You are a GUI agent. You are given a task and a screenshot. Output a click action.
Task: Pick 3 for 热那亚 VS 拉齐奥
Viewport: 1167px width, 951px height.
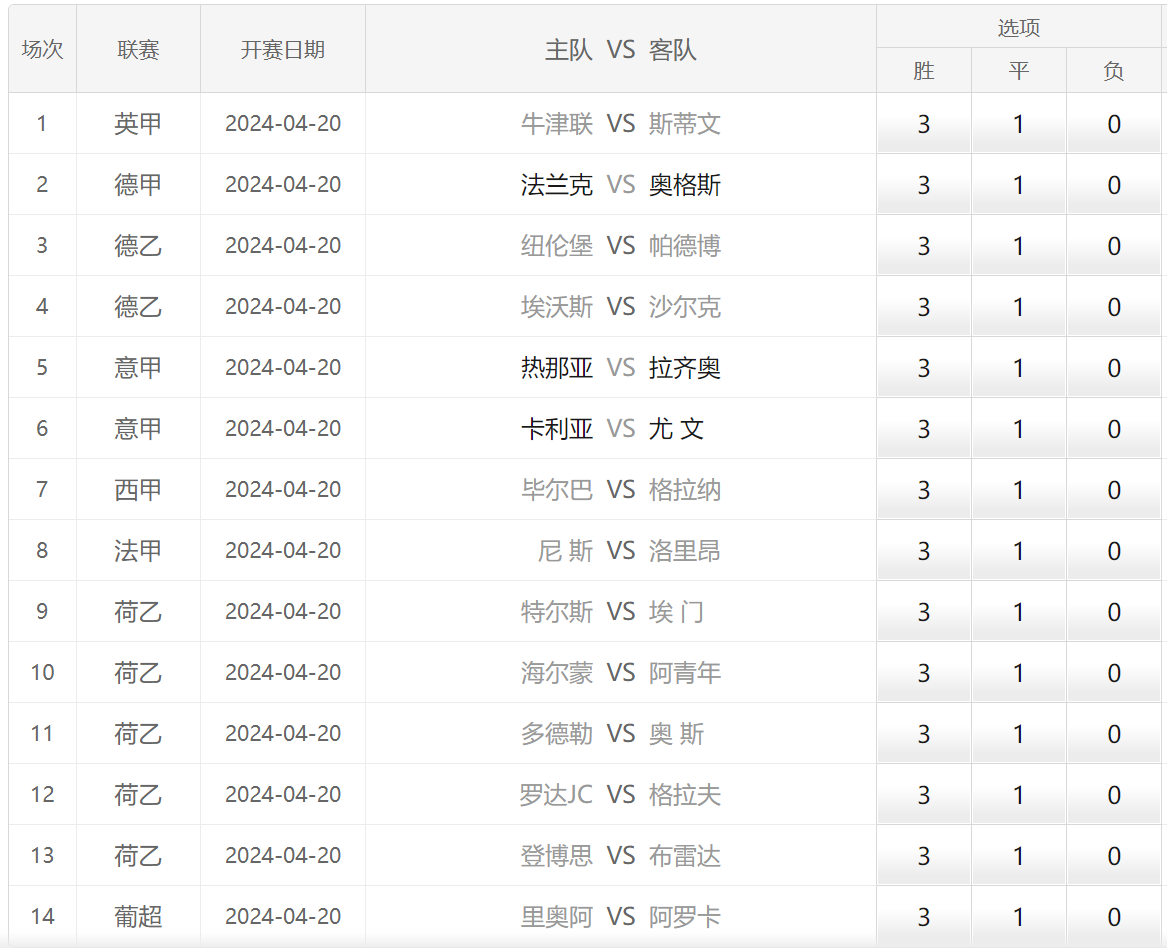pos(924,368)
